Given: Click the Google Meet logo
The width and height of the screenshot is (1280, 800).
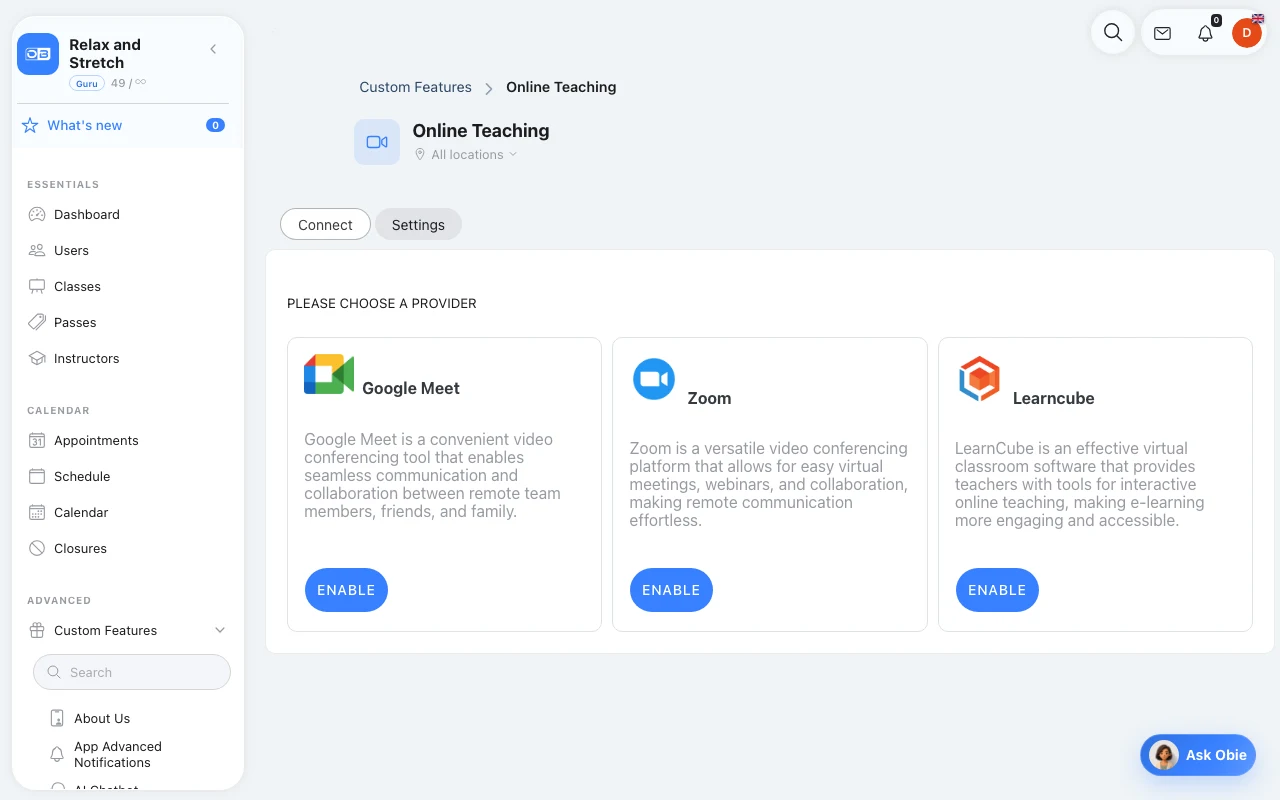Looking at the screenshot, I should (x=329, y=374).
